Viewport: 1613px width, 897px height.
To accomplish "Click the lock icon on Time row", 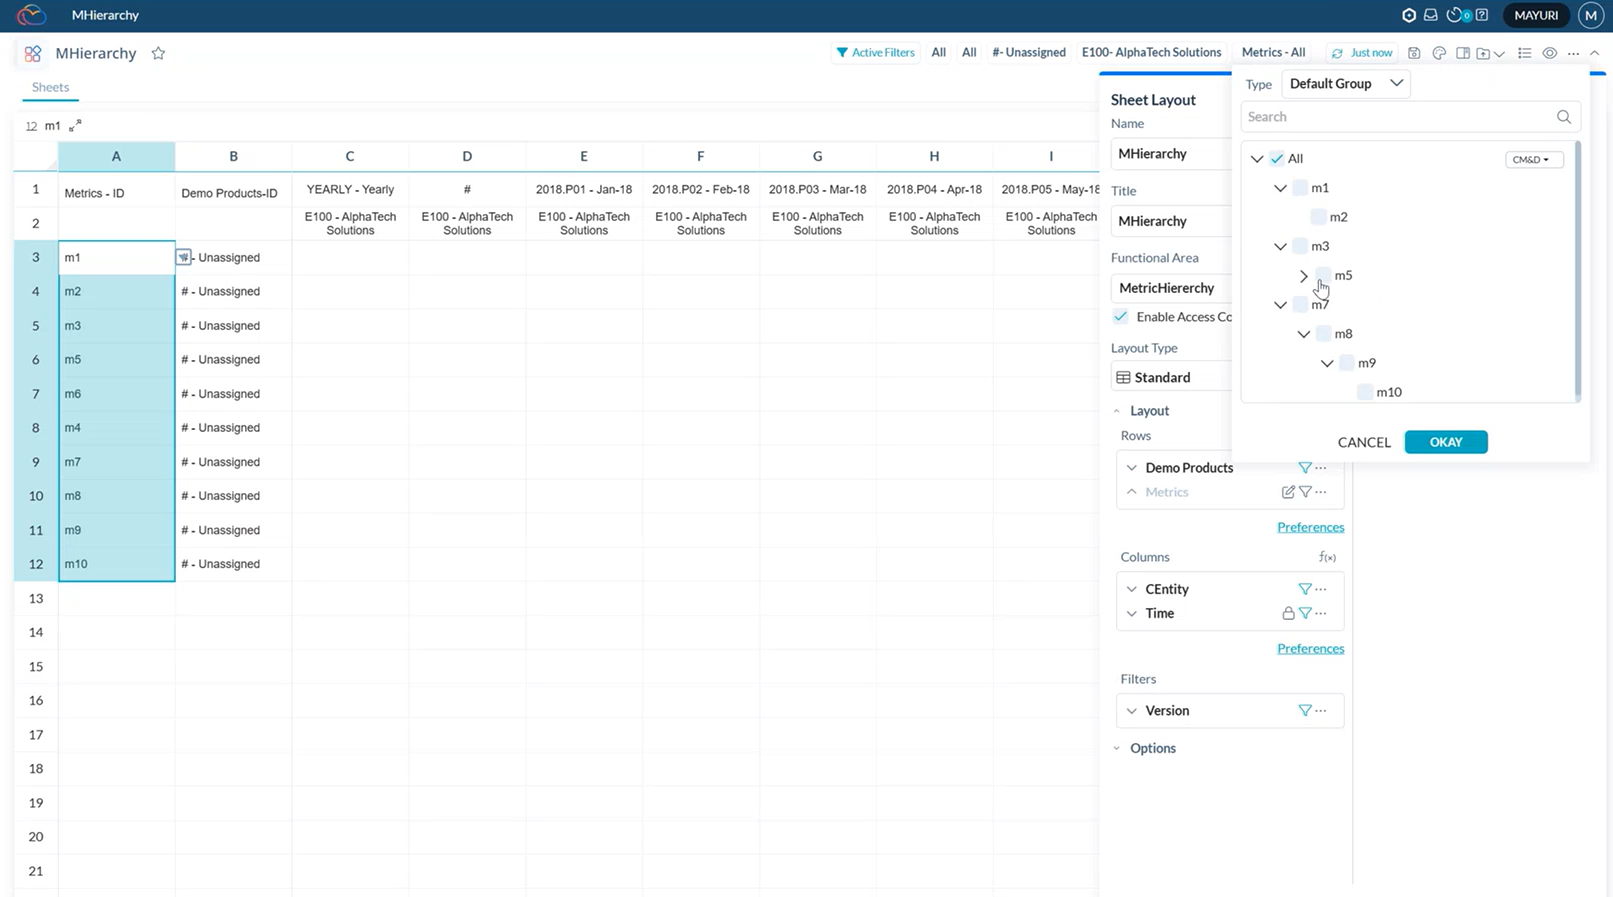I will click(x=1288, y=613).
